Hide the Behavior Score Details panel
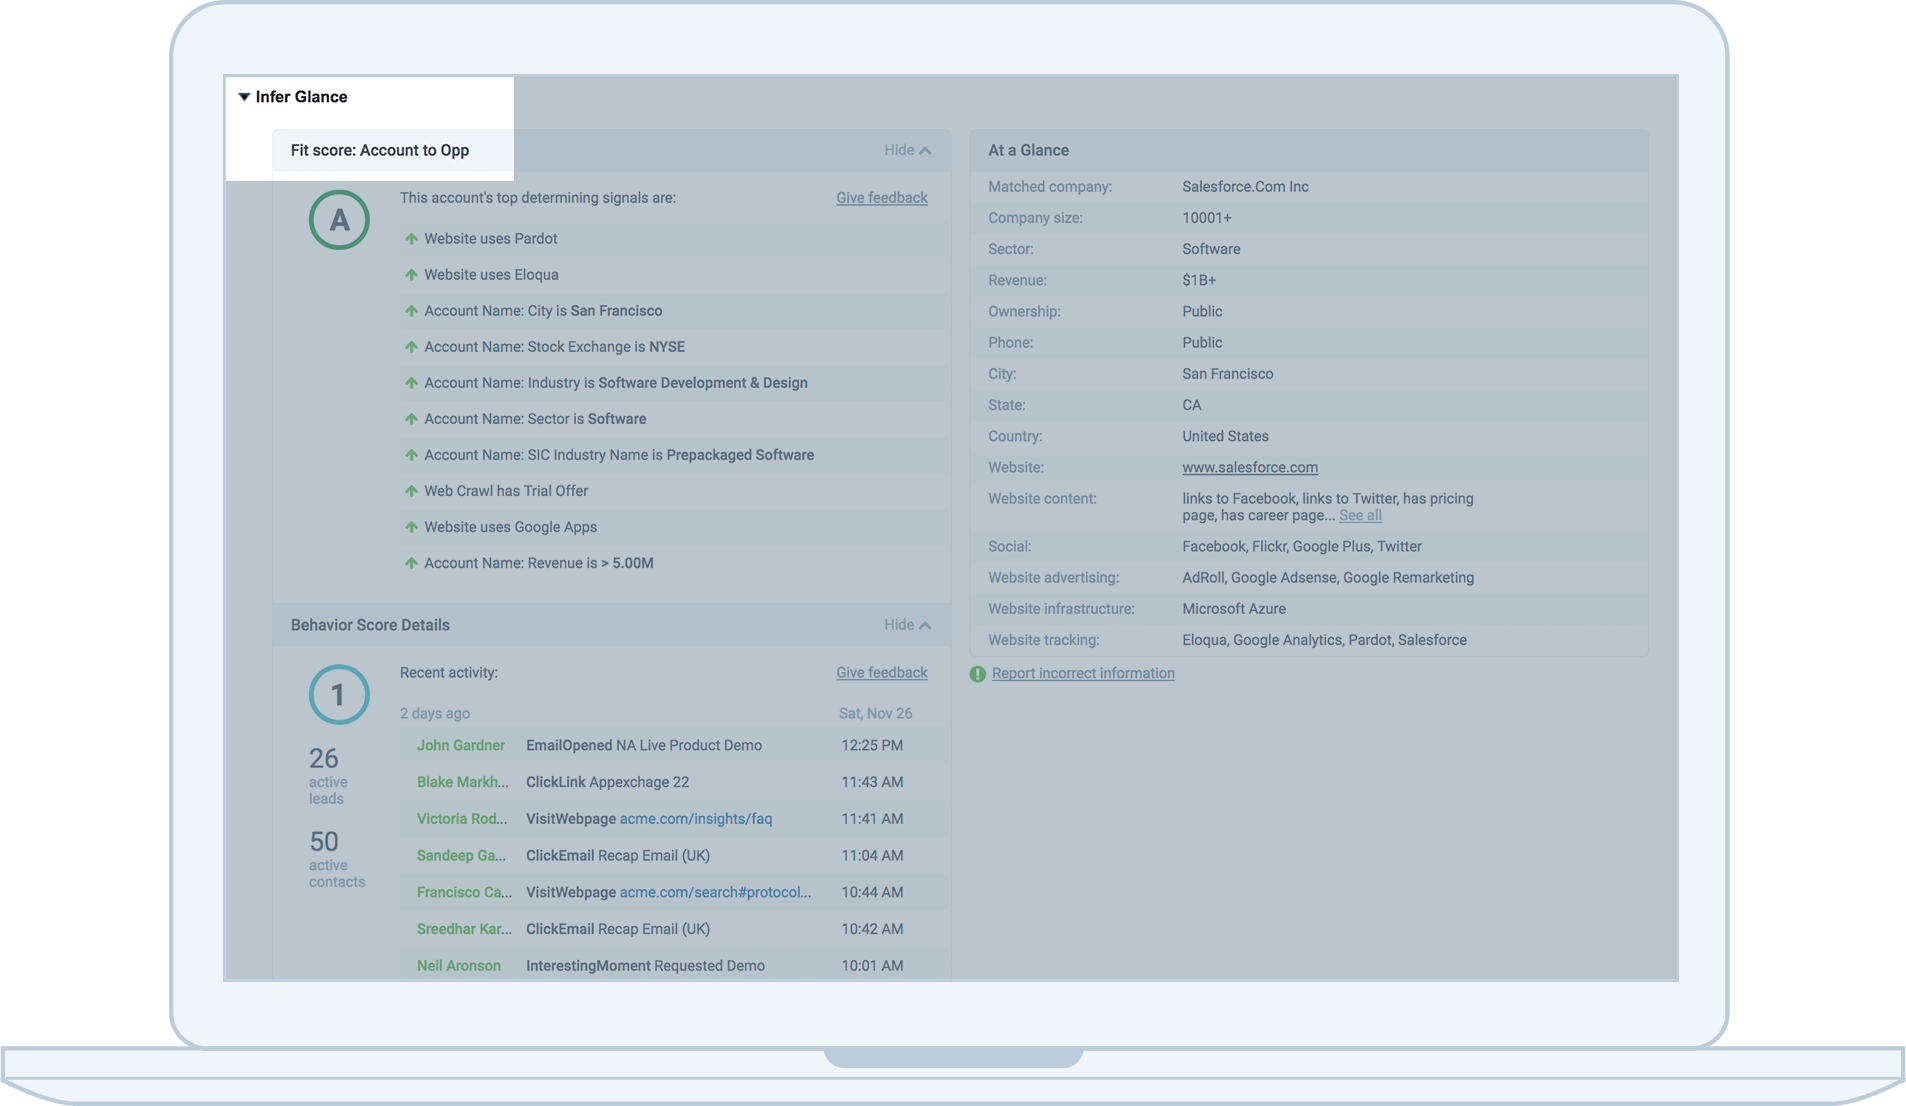The image size is (1906, 1106). point(907,625)
